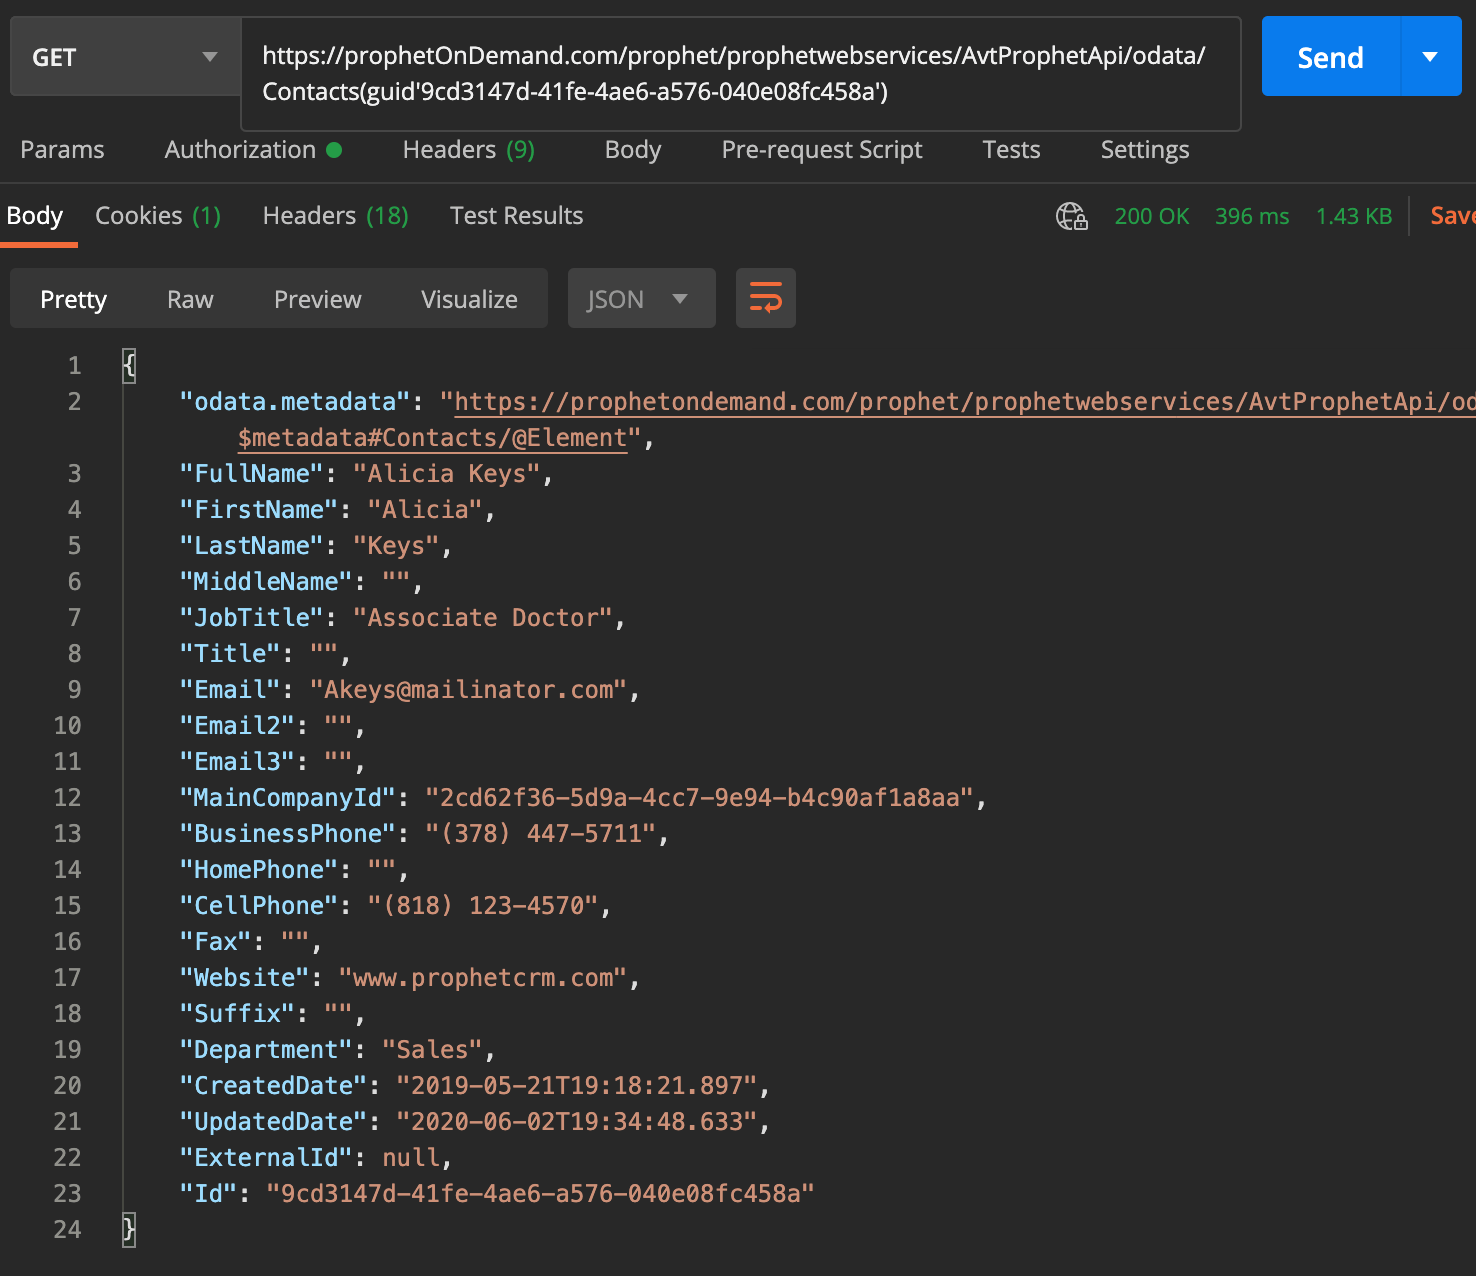The image size is (1476, 1276).
Task: Click the "Associate Doctor" value
Action: coord(483,618)
